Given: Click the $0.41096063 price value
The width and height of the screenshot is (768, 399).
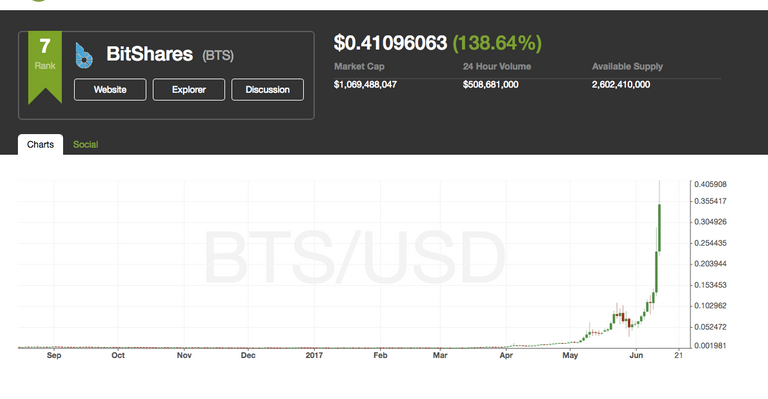Looking at the screenshot, I should coord(390,43).
